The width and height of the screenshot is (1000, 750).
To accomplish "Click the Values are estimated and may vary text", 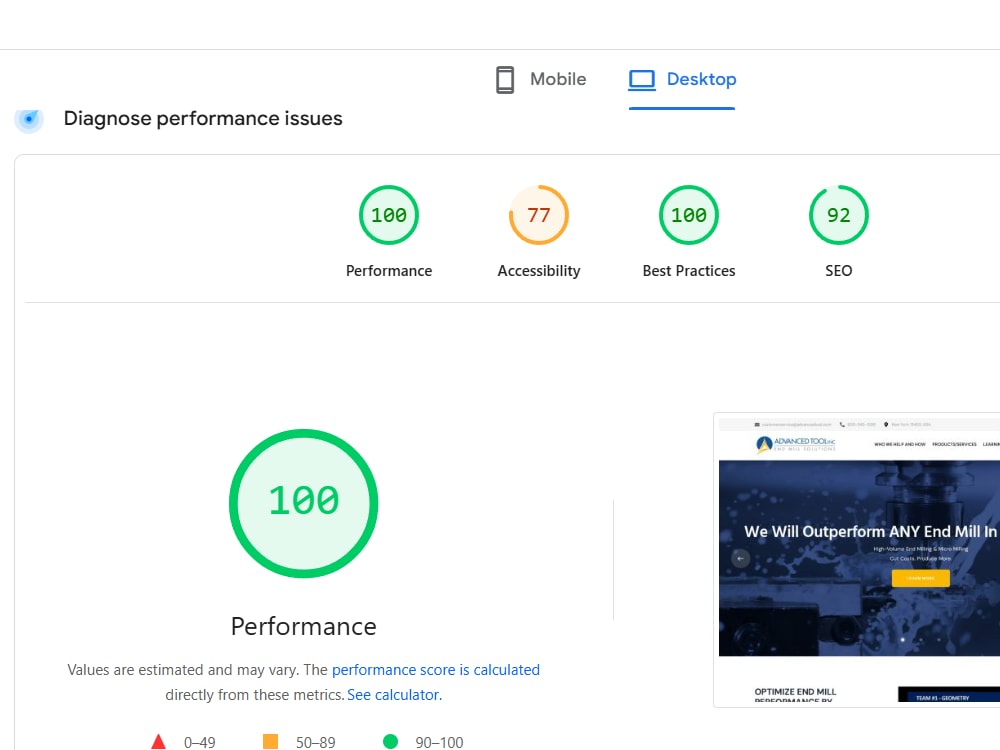I will pos(182,670).
